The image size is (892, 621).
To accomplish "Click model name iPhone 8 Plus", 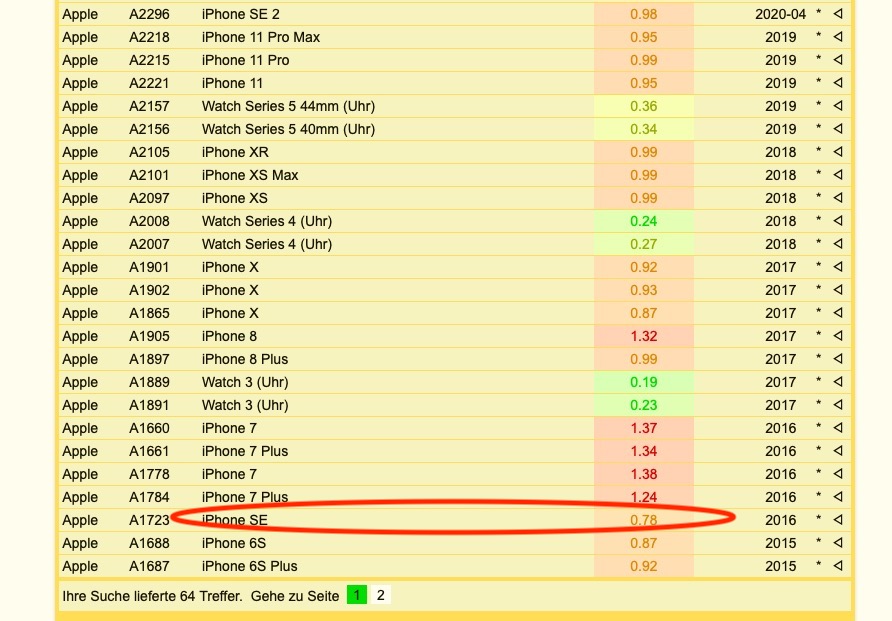I will point(245,359).
